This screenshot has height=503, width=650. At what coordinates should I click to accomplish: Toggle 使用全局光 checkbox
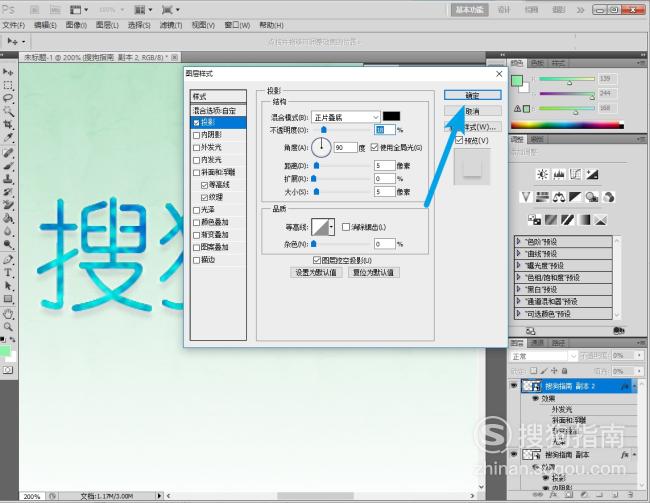(x=374, y=147)
